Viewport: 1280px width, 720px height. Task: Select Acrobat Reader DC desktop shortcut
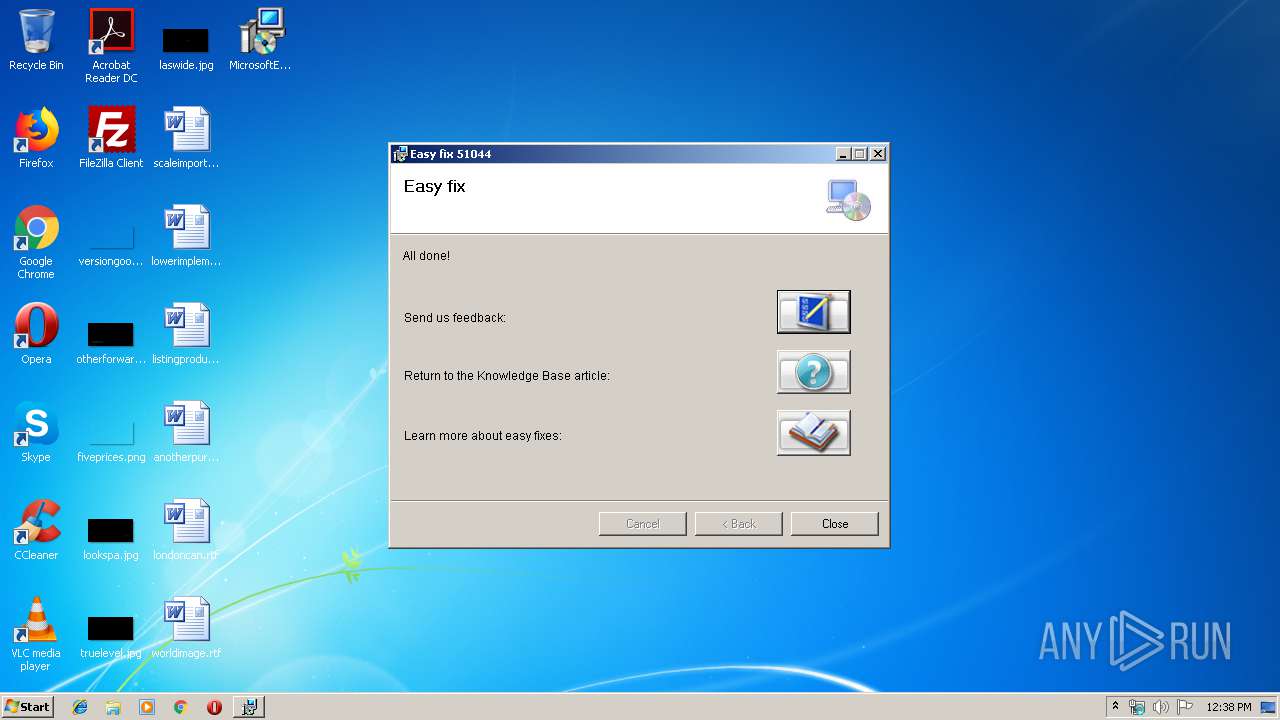111,46
